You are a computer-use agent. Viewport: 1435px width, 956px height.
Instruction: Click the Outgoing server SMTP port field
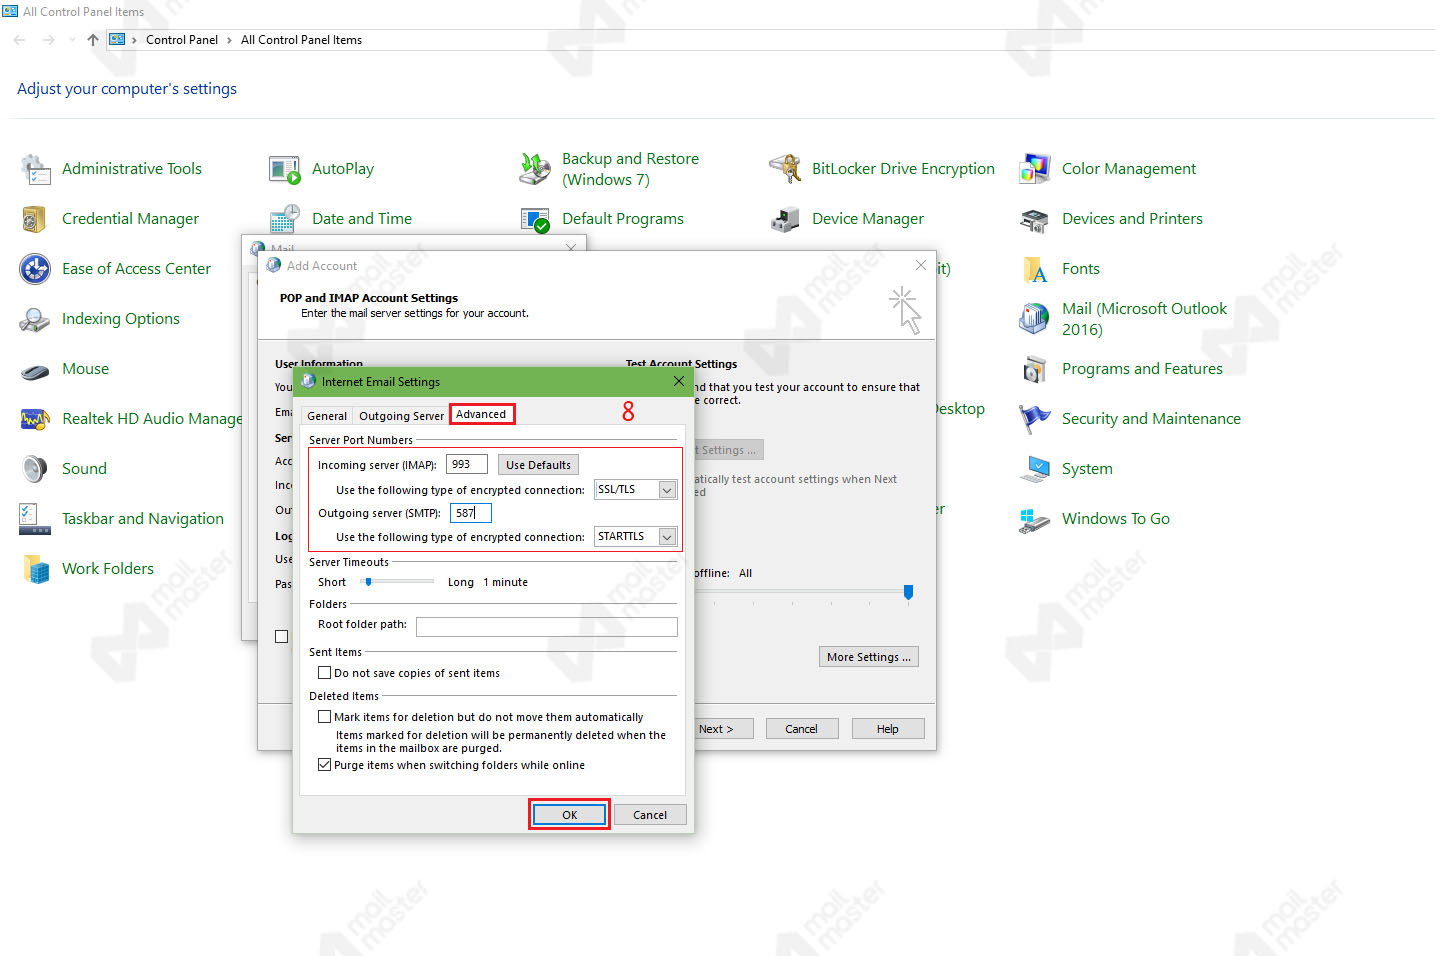(471, 513)
